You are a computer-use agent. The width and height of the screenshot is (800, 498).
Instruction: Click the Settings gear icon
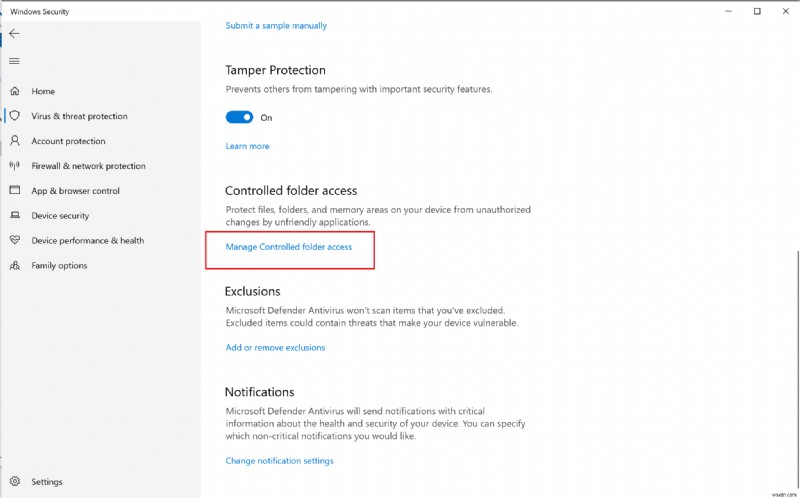[14, 481]
